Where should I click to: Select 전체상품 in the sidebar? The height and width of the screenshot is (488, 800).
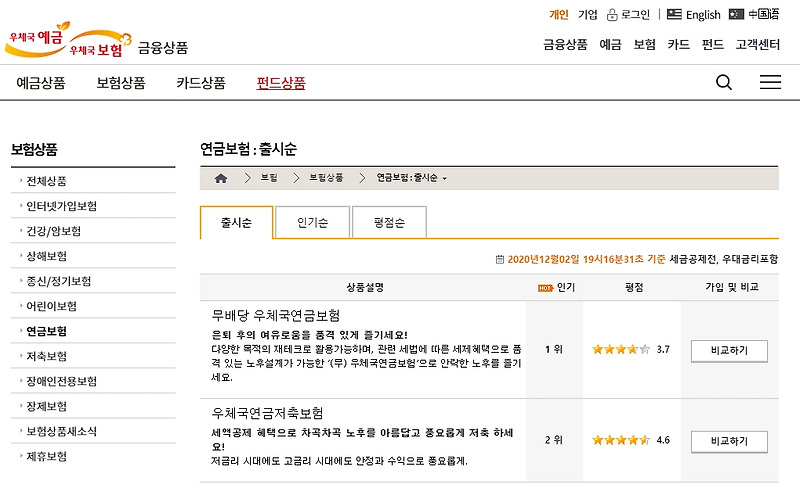(46, 181)
